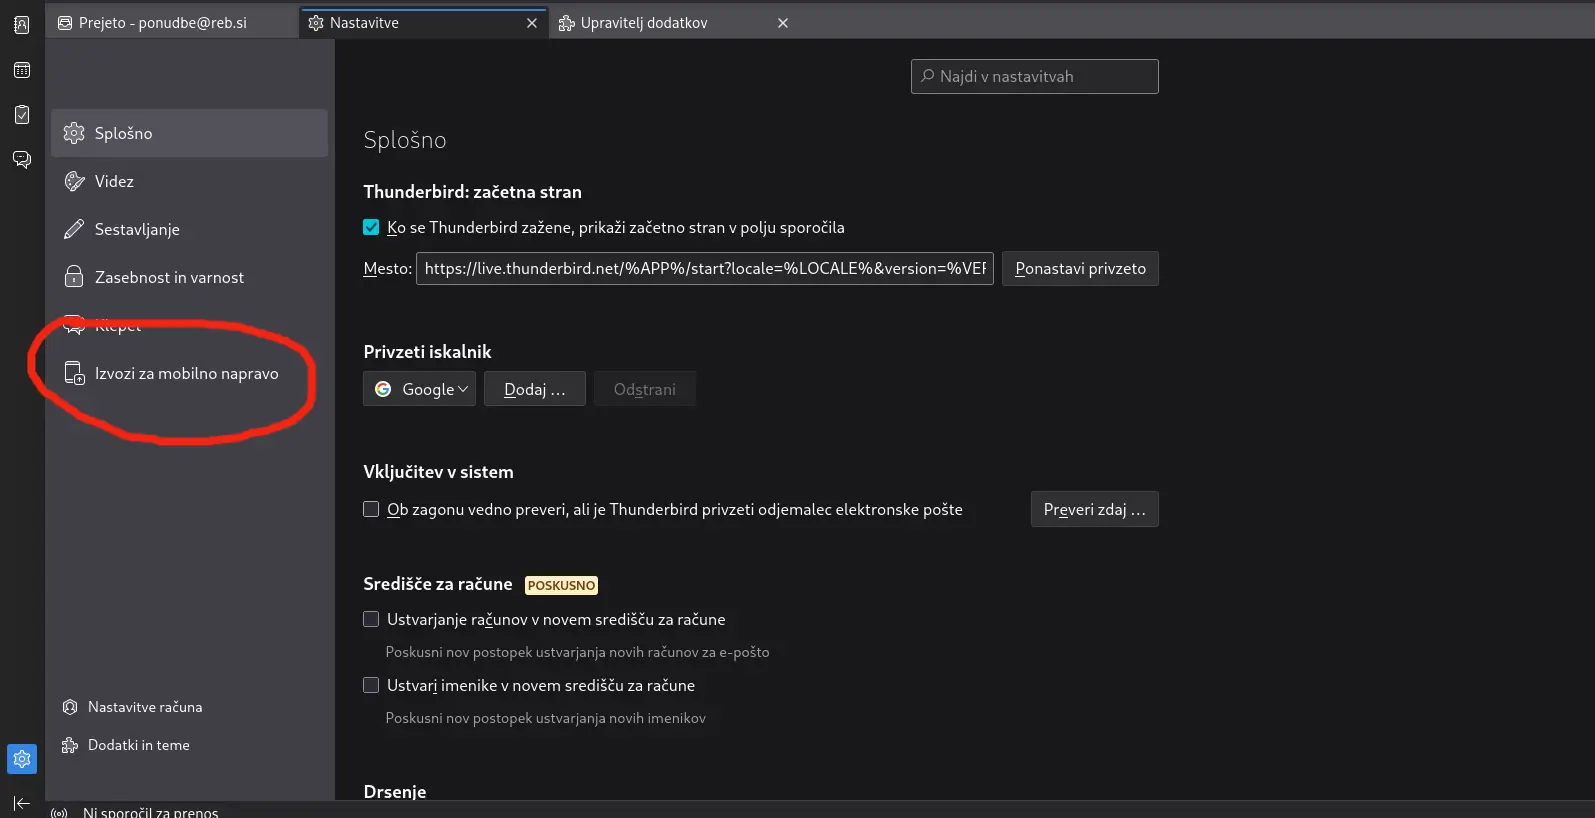The height and width of the screenshot is (818, 1595).
Task: Open the Tasks space icon
Action: 22,115
